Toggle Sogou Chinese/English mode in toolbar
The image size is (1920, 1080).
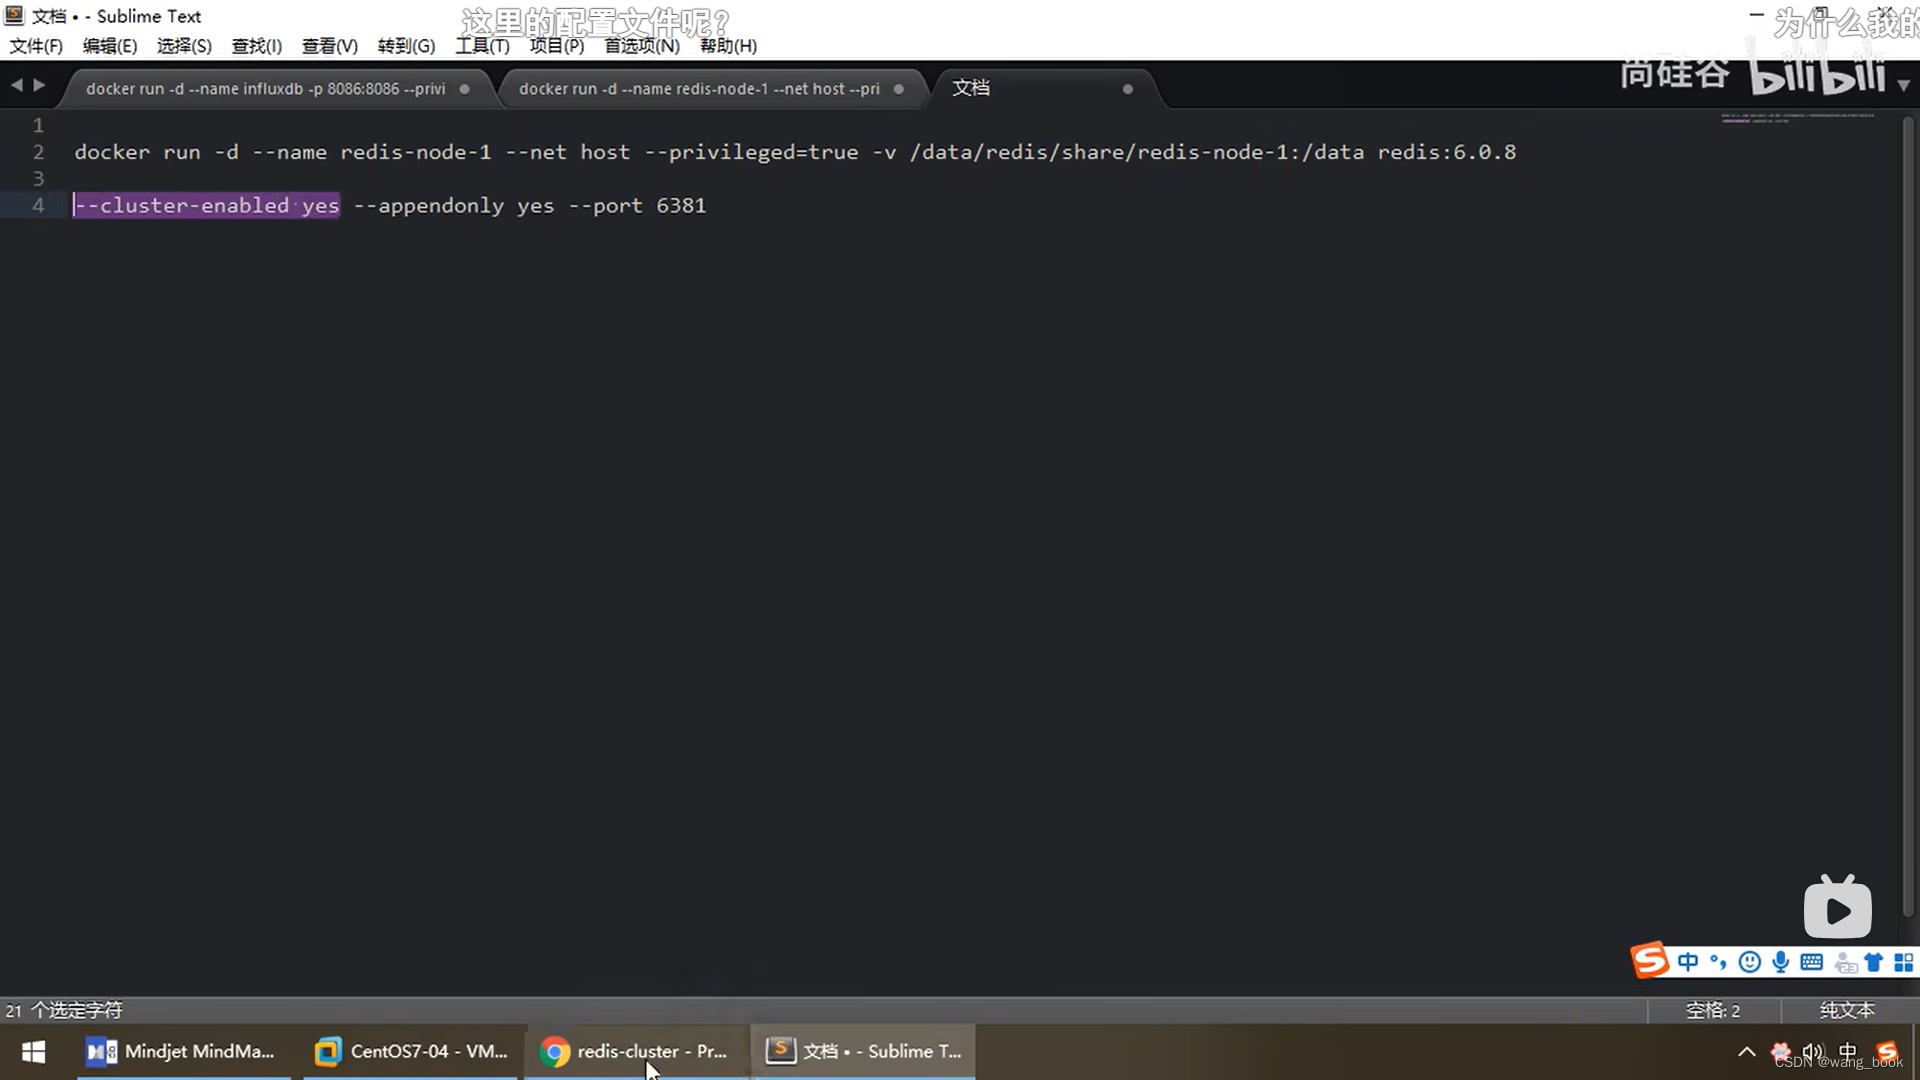coord(1688,962)
